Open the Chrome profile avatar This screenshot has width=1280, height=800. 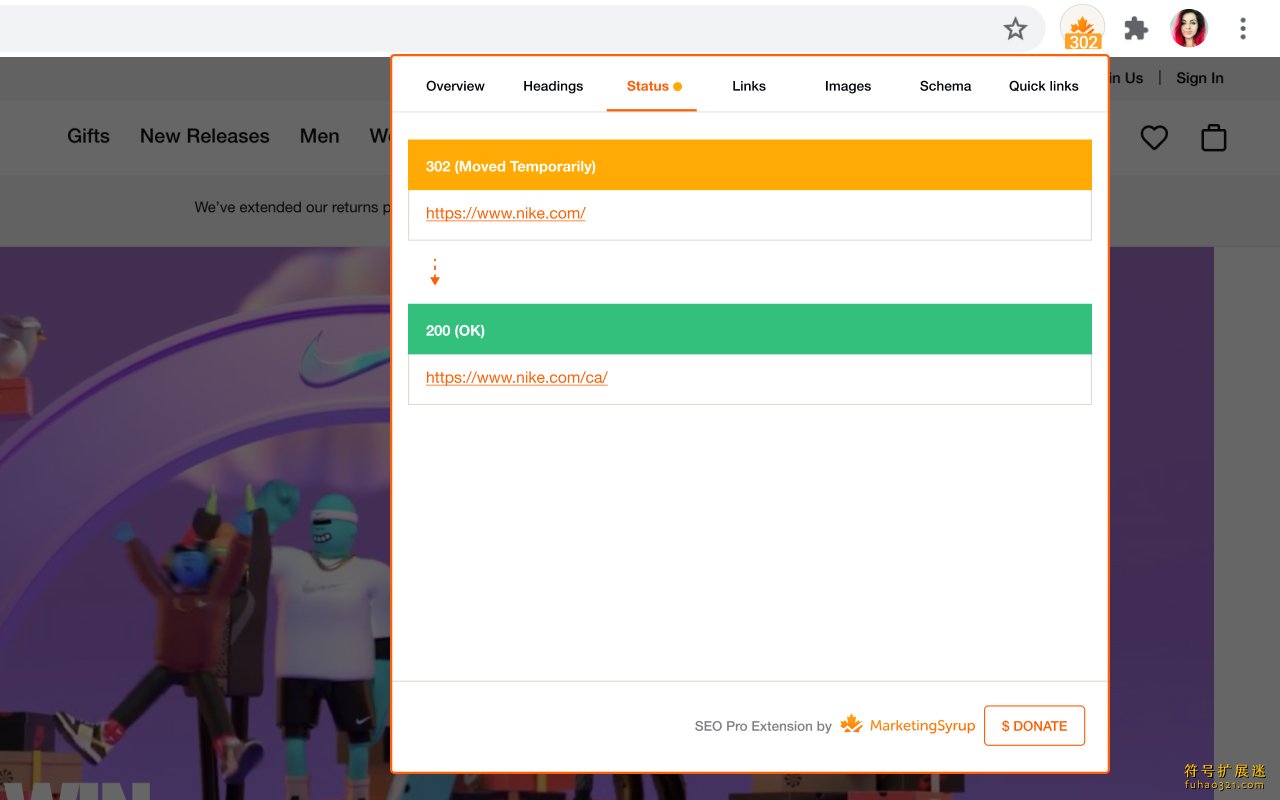pyautogui.click(x=1189, y=28)
